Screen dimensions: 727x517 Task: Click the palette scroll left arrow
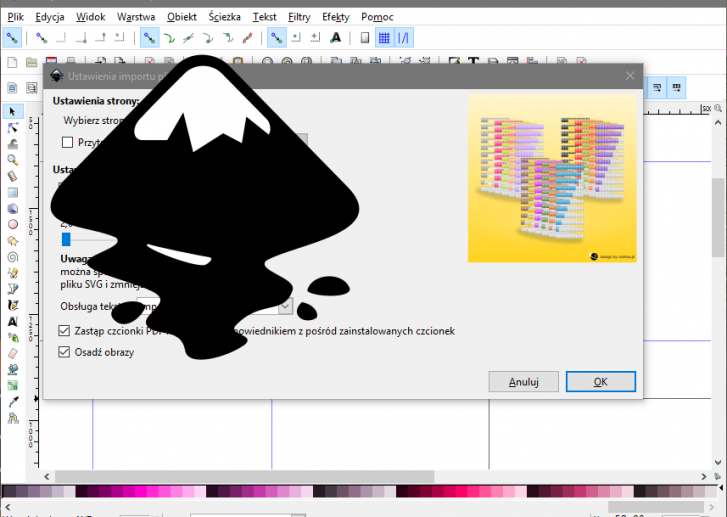(x=7, y=507)
